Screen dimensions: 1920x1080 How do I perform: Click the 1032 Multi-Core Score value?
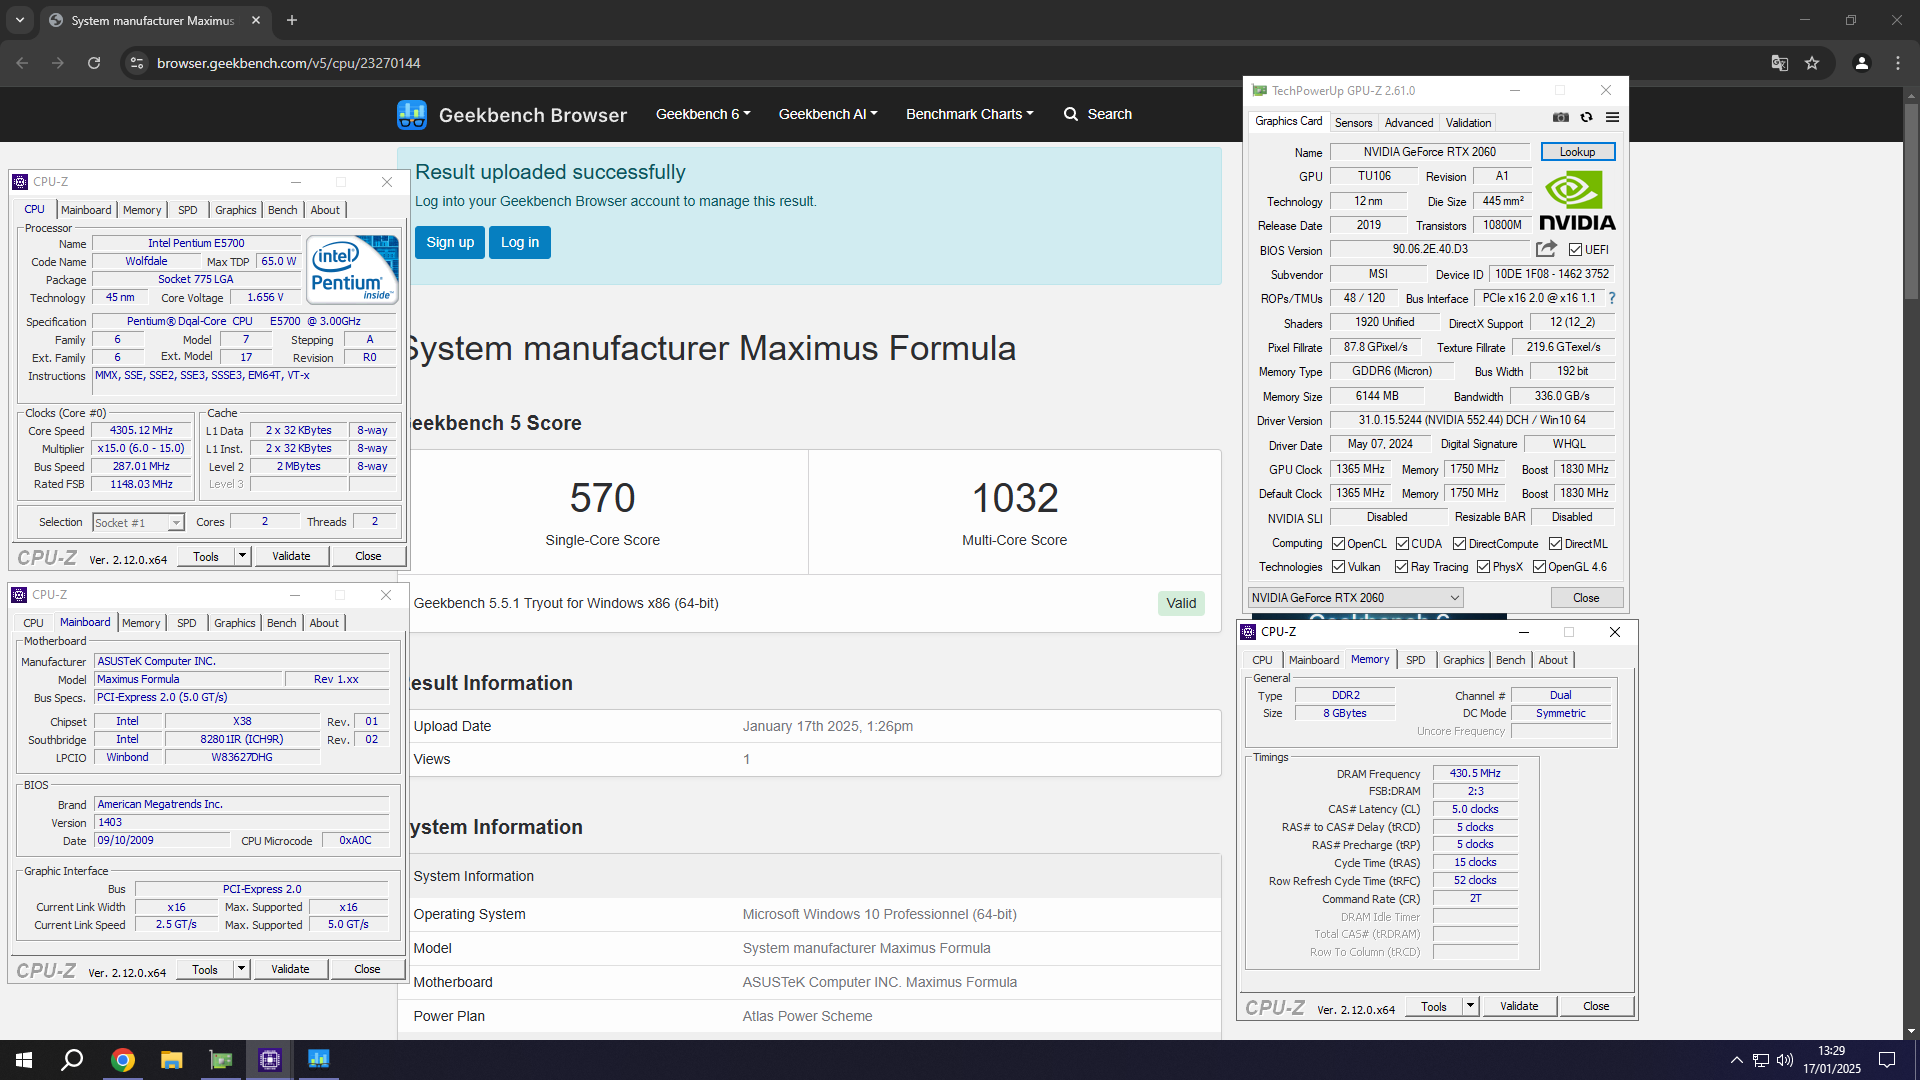click(x=1015, y=498)
